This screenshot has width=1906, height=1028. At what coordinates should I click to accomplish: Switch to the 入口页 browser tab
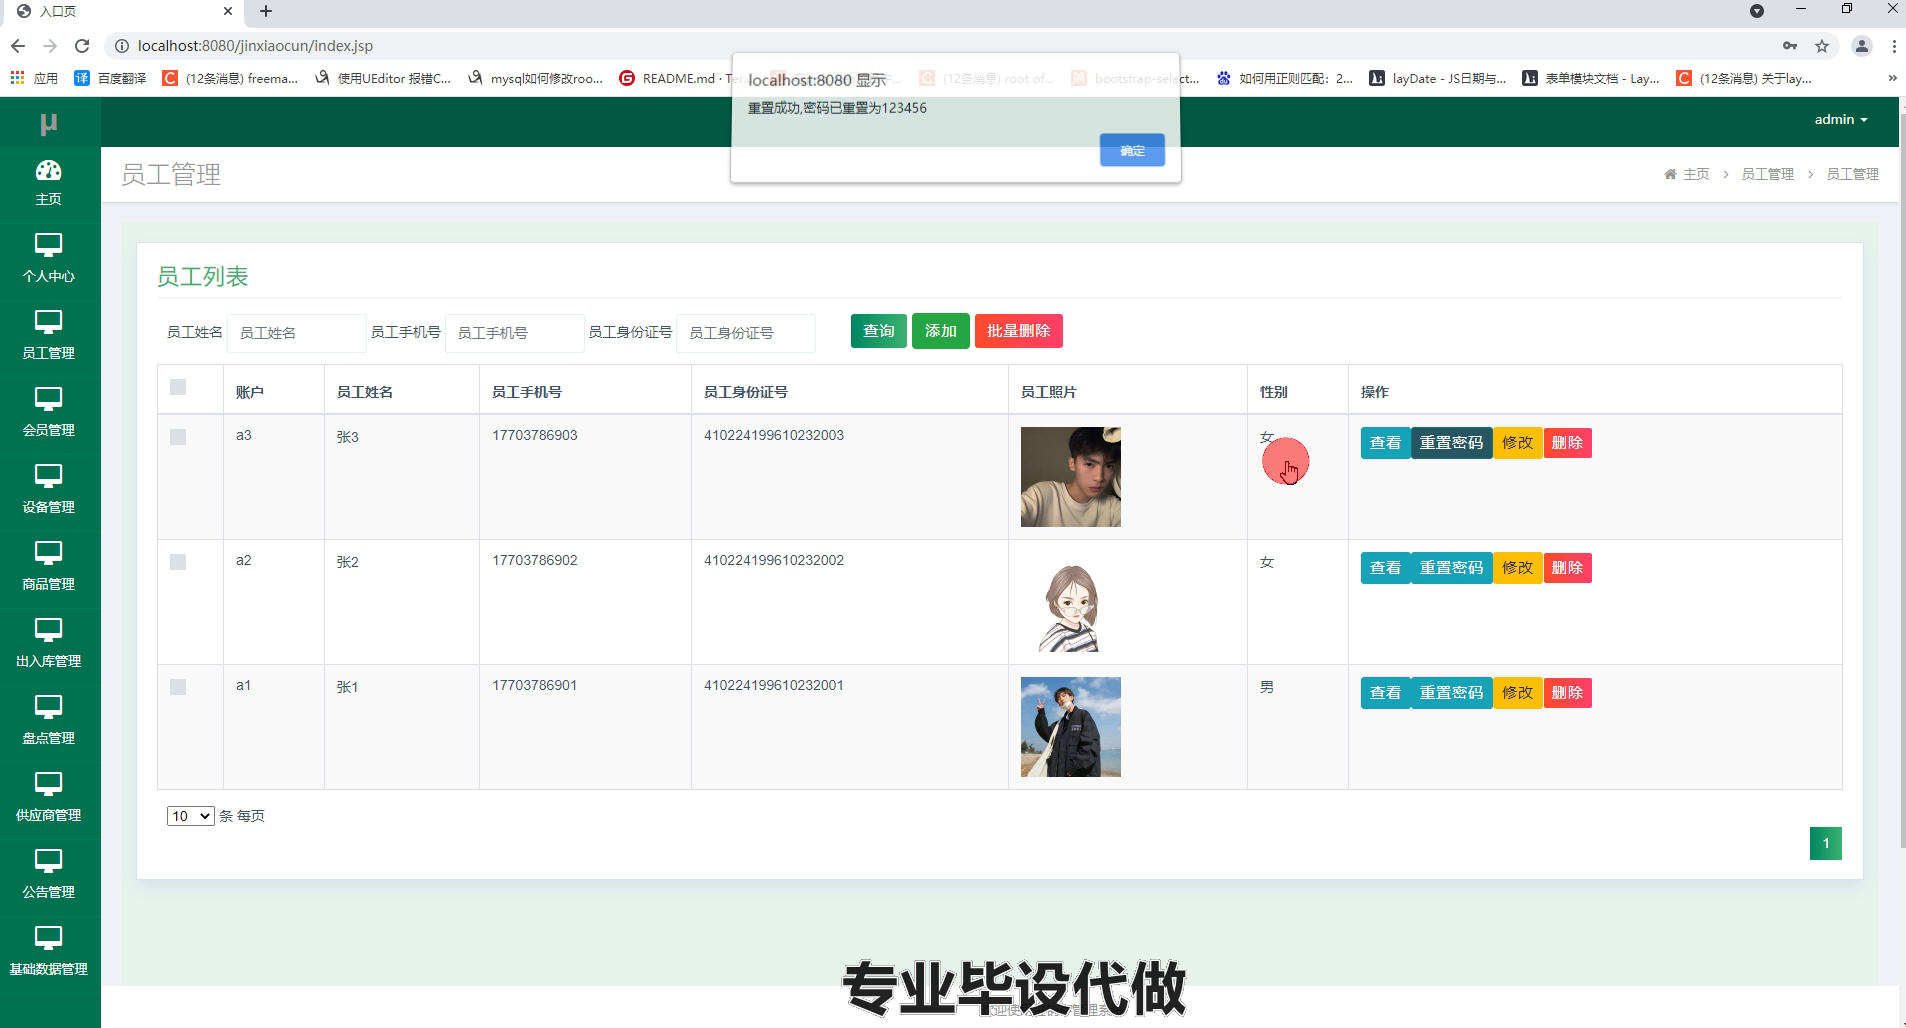click(125, 12)
